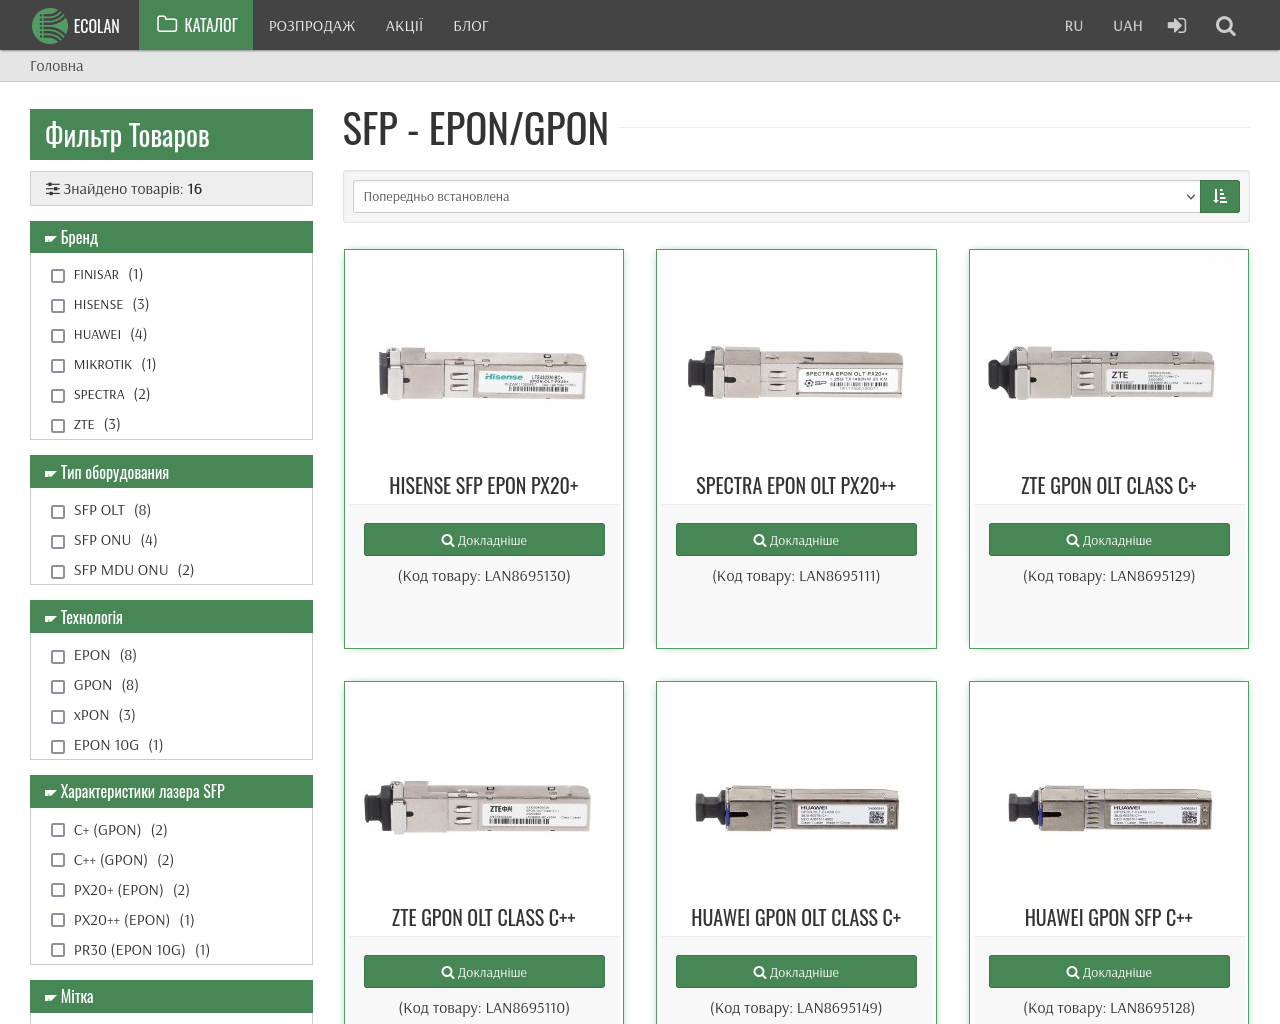1280x1024 pixels.
Task: Click product code LAN8695130 text
Action: (x=484, y=576)
